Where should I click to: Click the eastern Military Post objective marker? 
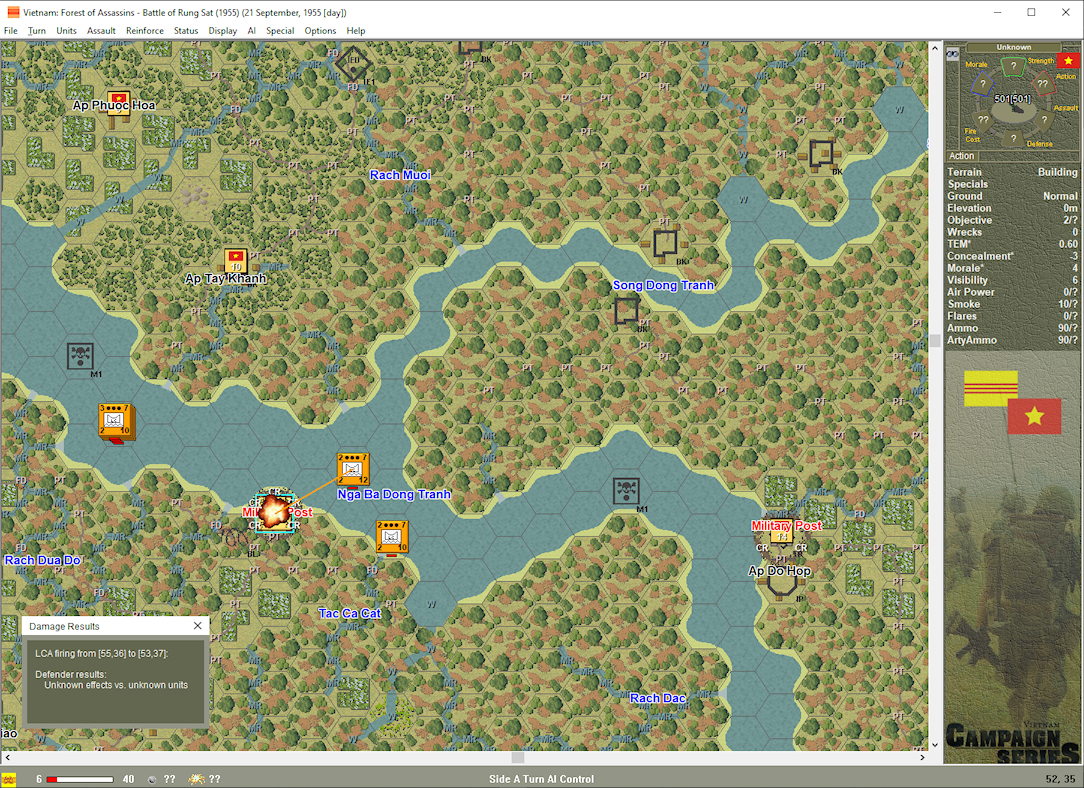(x=782, y=532)
